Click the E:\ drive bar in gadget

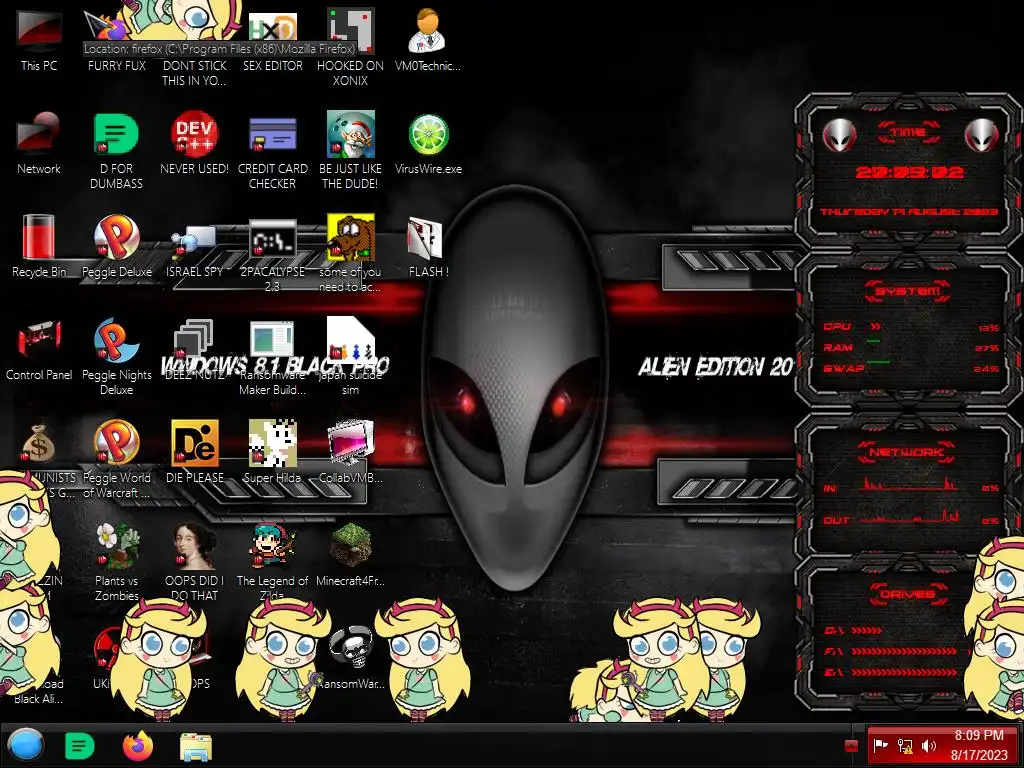tap(890, 672)
